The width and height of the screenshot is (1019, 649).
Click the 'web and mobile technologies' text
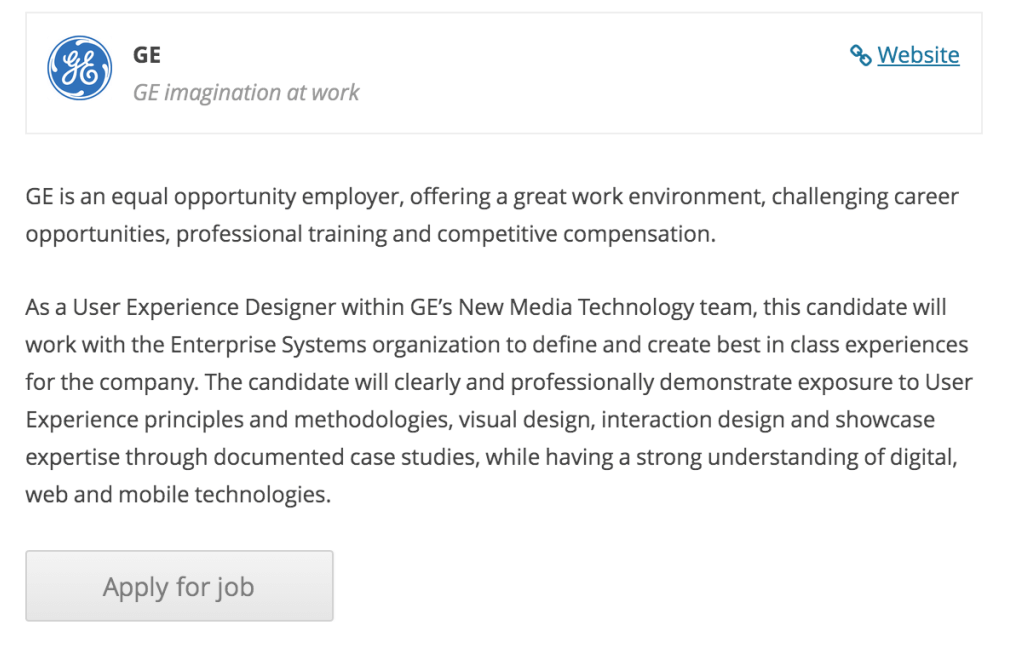[x=177, y=494]
